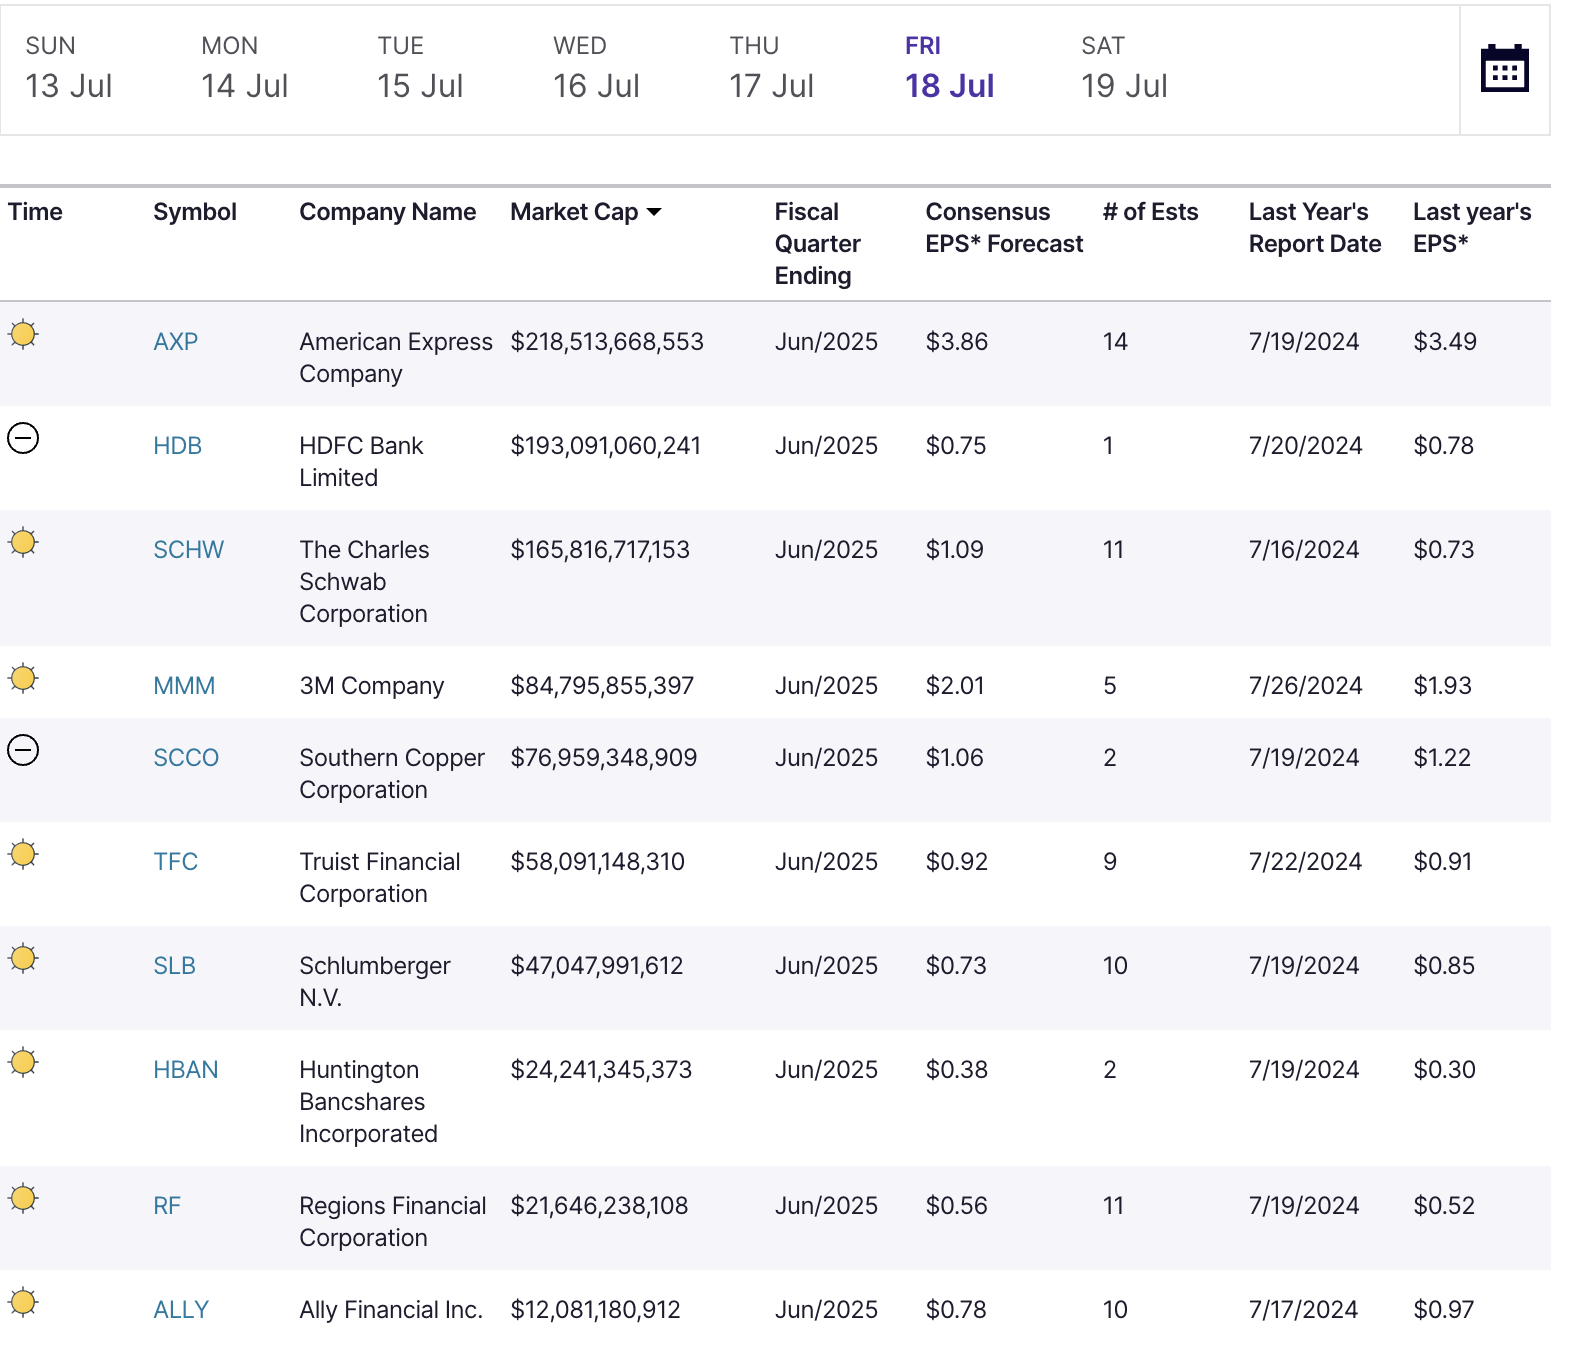Click market cap $165,816,717,153
Viewport: 1574px width, 1346px height.
tap(600, 550)
